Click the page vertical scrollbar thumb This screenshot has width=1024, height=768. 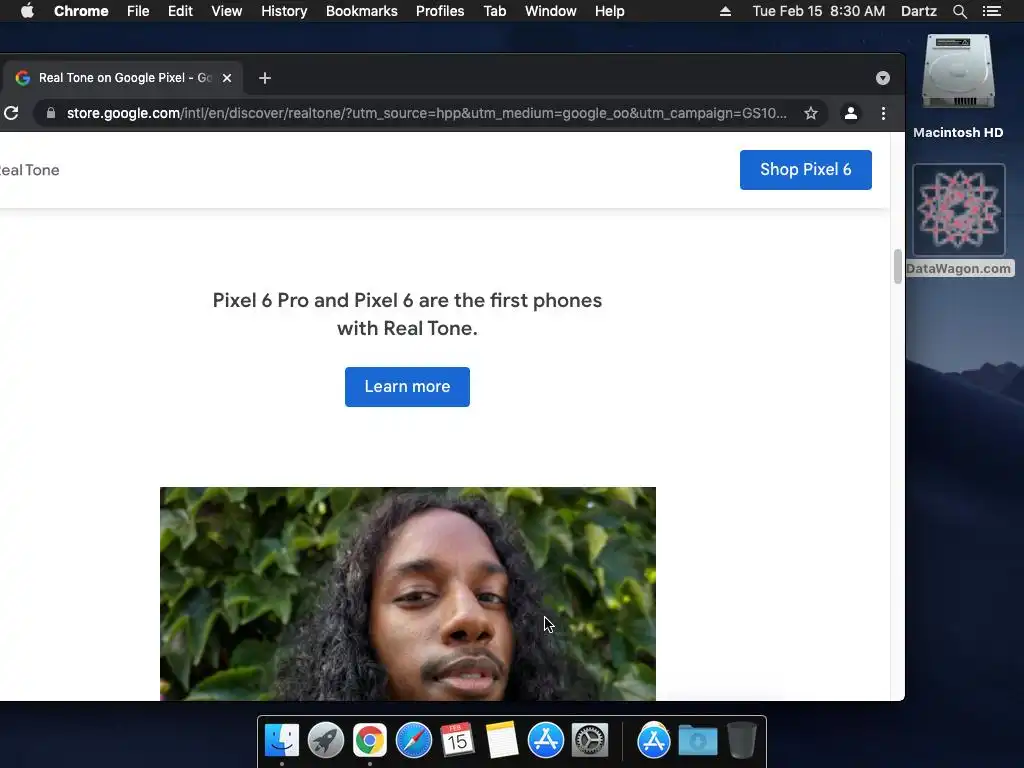[x=897, y=266]
